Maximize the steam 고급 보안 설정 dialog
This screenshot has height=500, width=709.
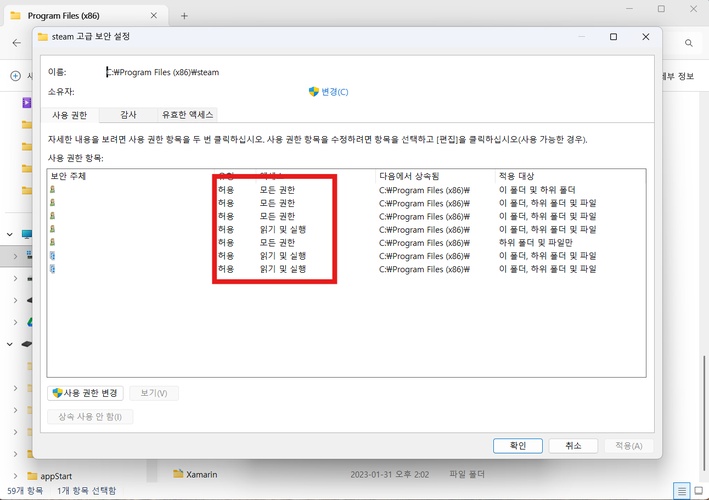[x=613, y=37]
